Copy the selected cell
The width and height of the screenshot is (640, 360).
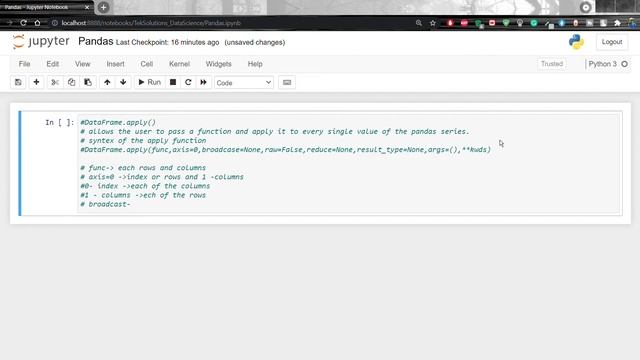pyautogui.click(x=71, y=82)
